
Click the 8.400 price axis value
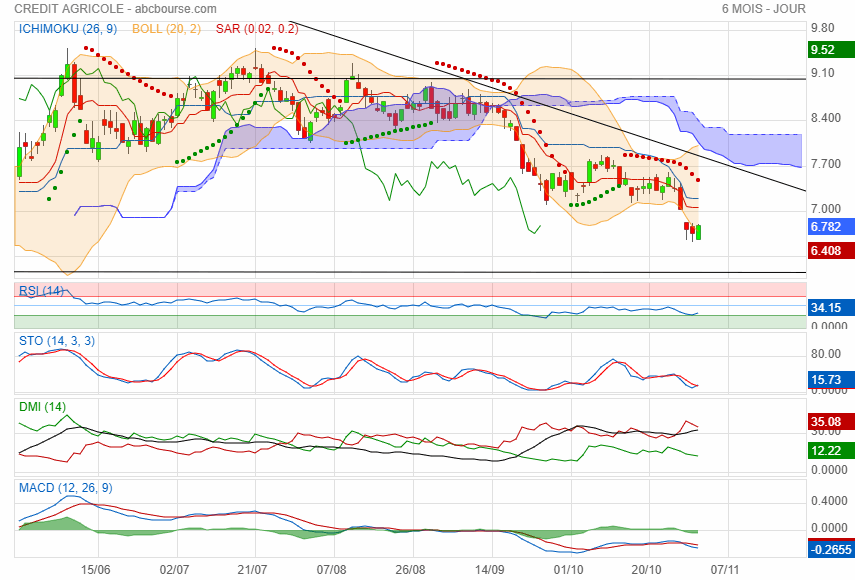(x=826, y=118)
